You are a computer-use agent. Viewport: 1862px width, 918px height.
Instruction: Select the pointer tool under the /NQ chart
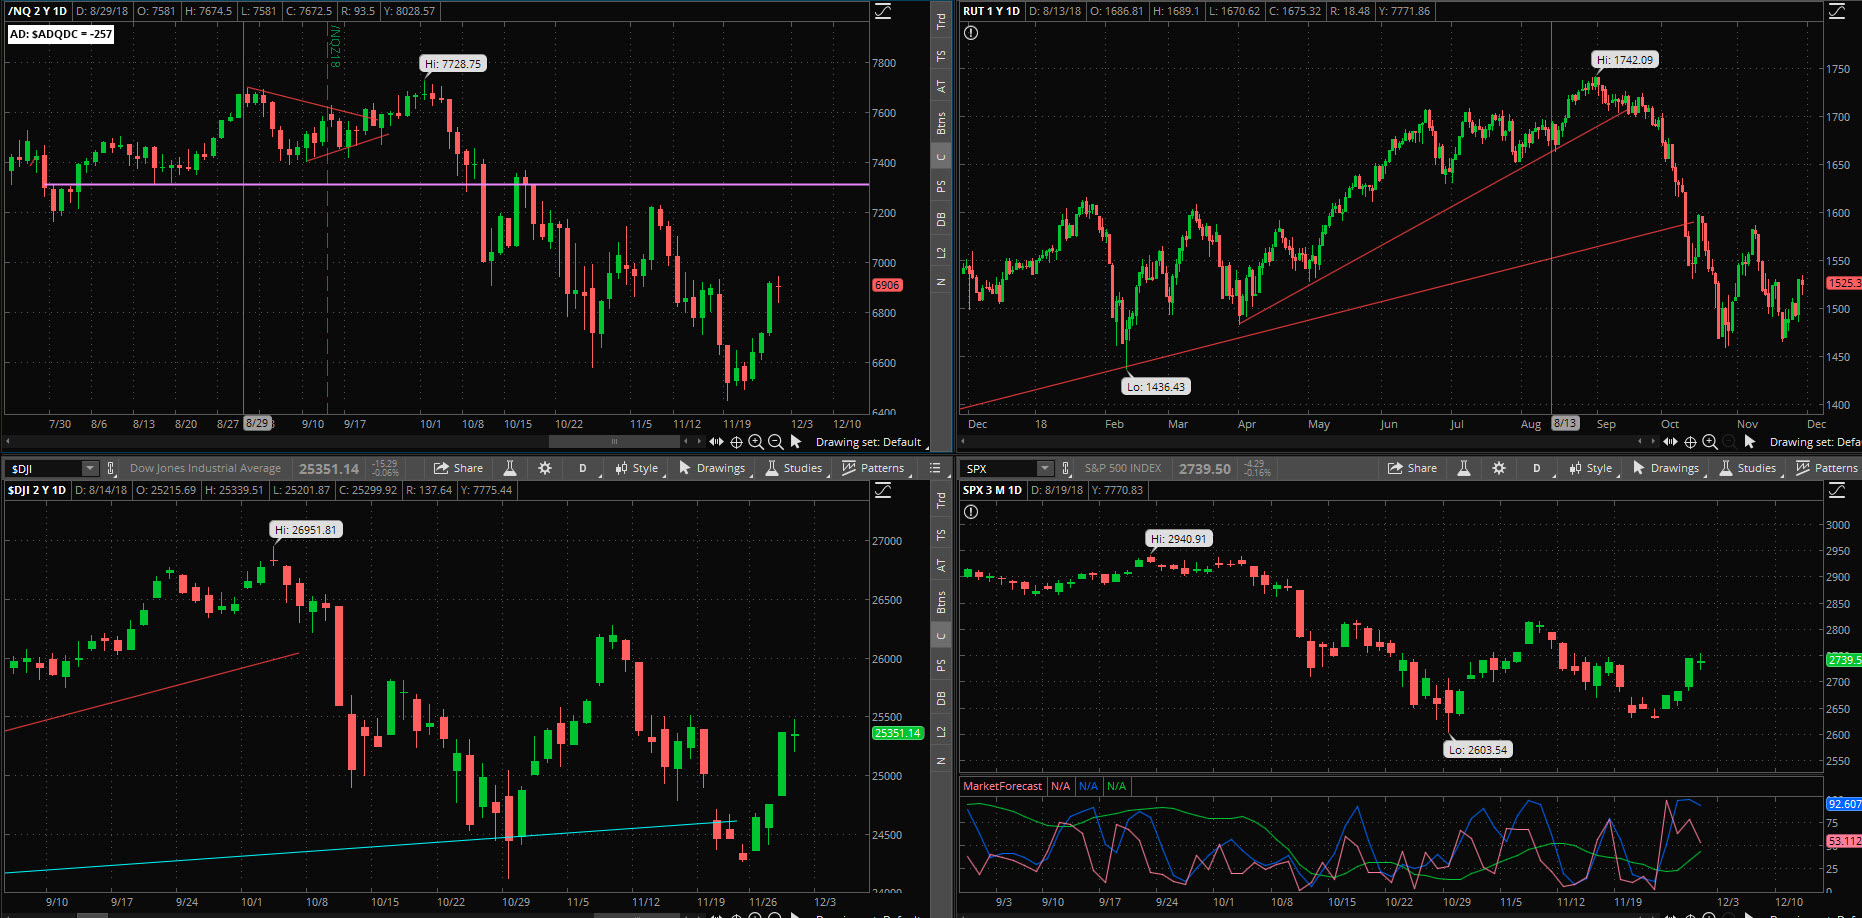(796, 441)
